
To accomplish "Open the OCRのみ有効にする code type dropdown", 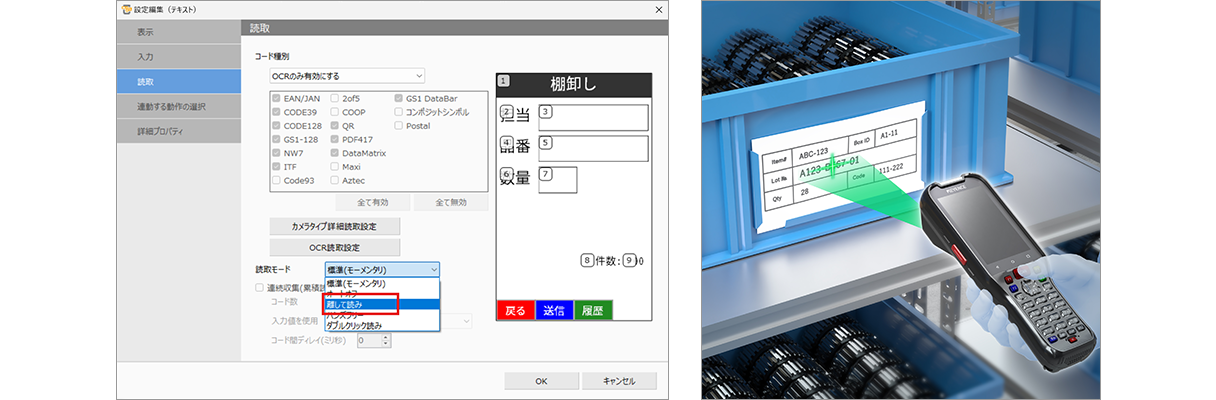I will 347,75.
